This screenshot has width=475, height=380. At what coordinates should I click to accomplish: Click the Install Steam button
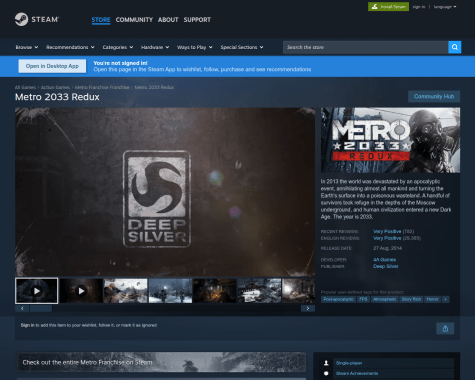point(388,7)
